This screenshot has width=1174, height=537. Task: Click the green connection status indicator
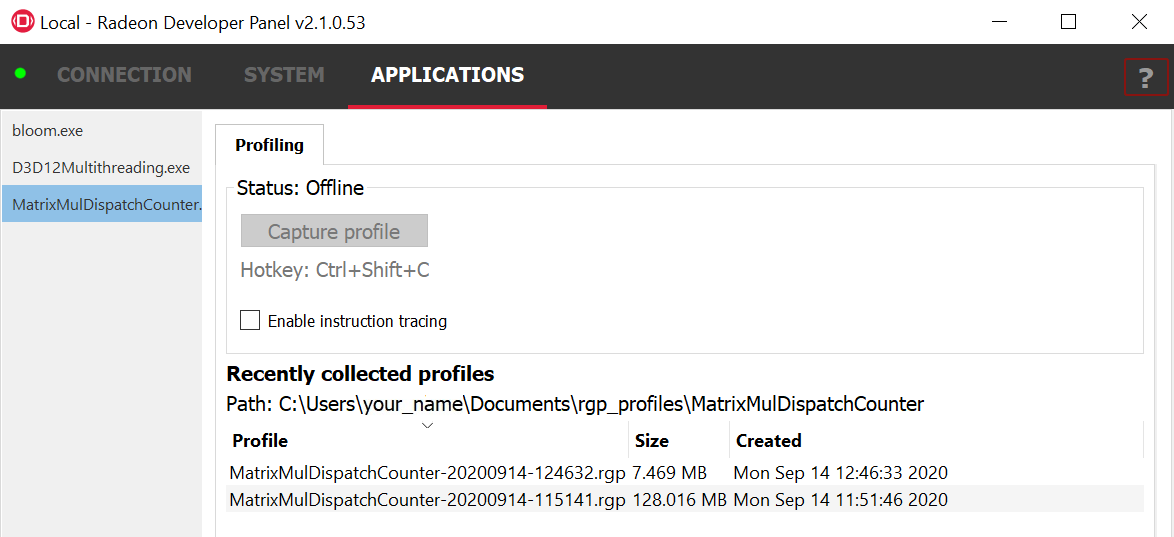(20, 74)
